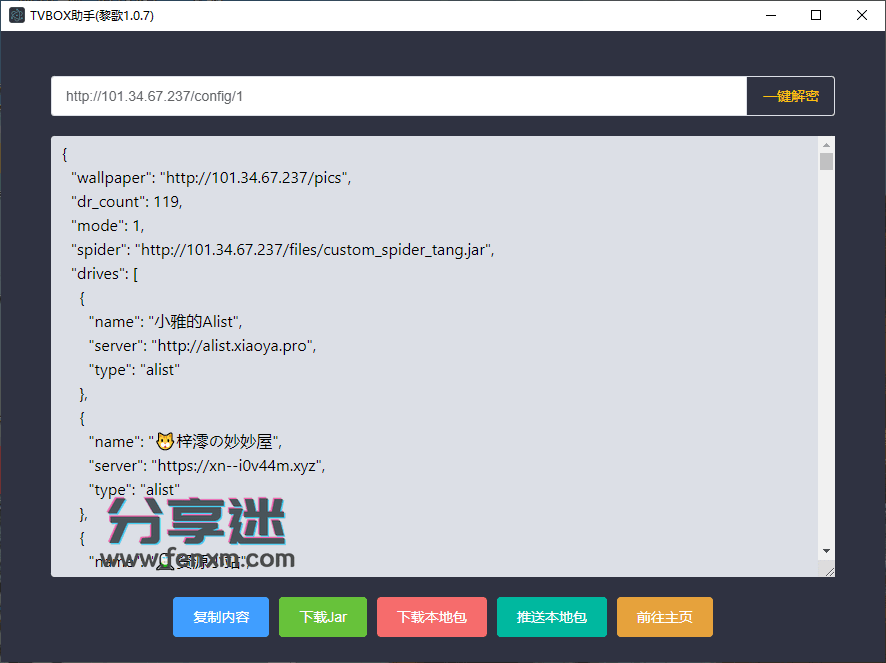Click the xn--i0v44m.xyz server link
This screenshot has width=886, height=663.
(x=239, y=465)
